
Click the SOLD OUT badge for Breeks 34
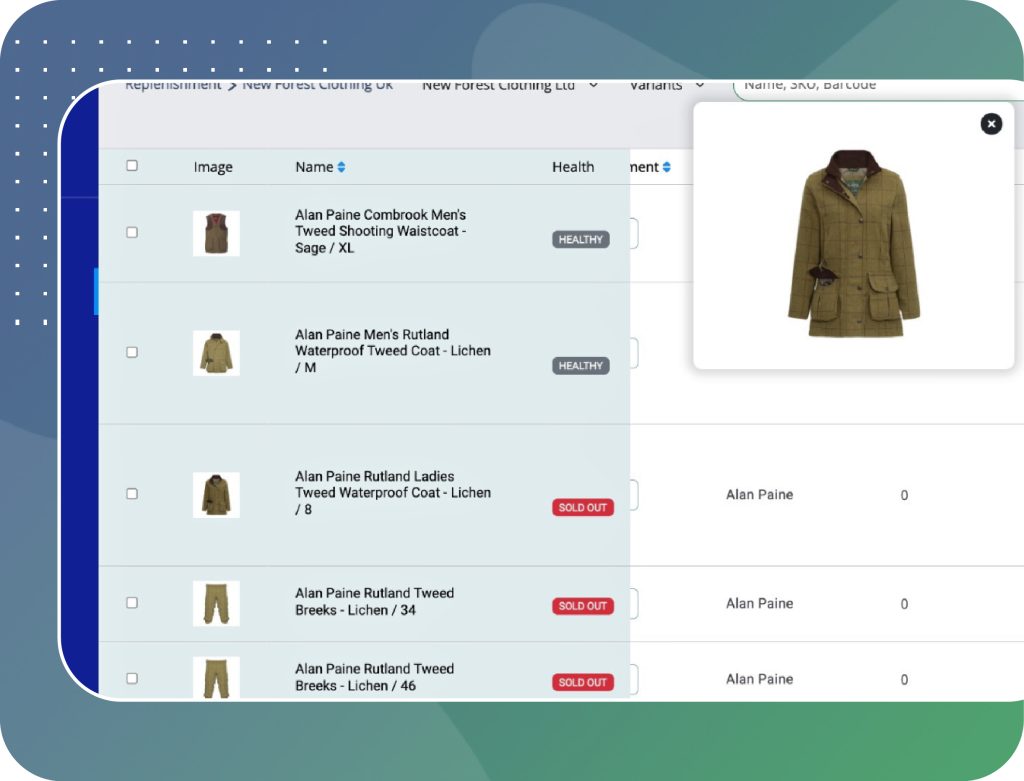click(x=583, y=606)
